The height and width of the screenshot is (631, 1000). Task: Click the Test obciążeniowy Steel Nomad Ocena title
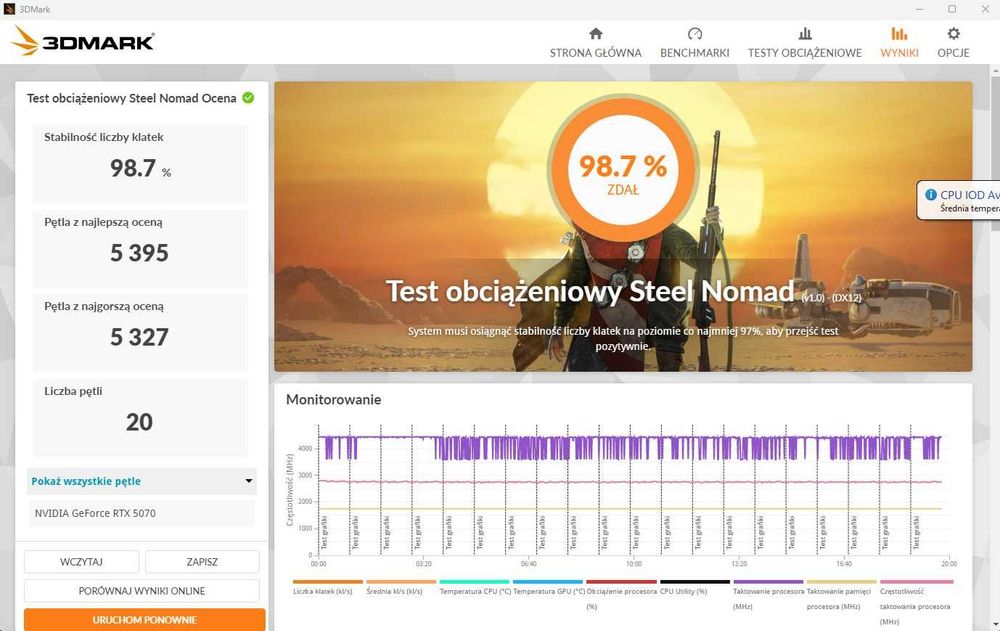point(131,98)
